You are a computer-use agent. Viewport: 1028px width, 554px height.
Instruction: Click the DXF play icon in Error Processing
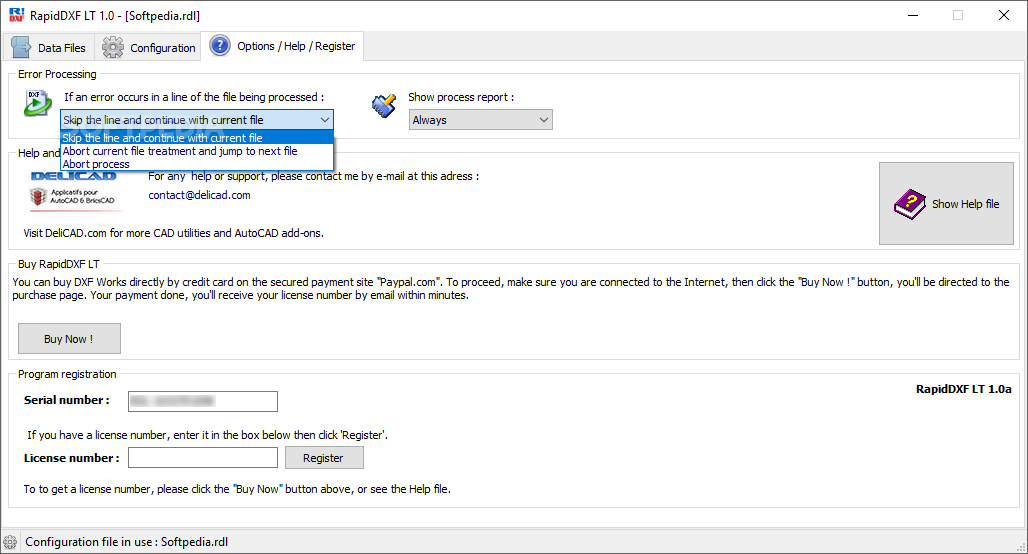click(x=38, y=104)
